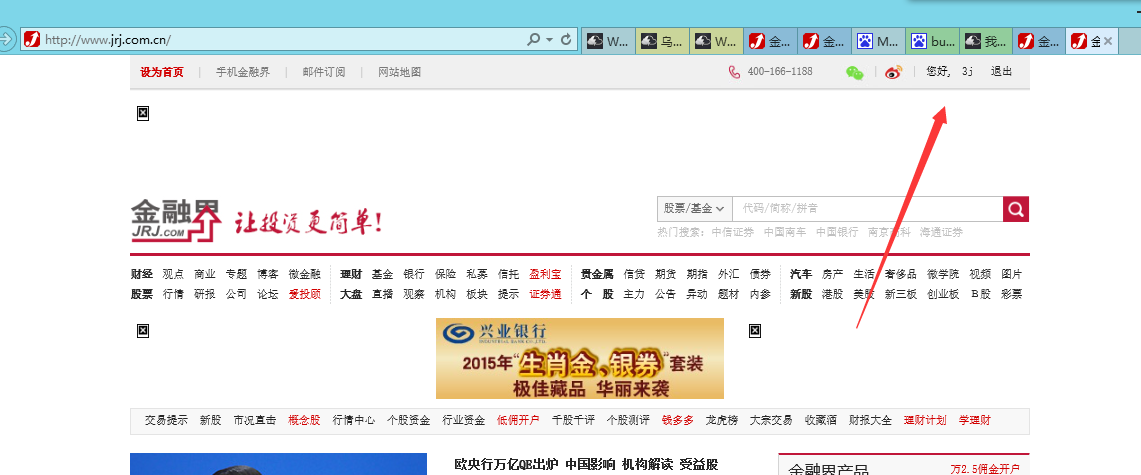Open the 大盘 navigation item
The width and height of the screenshot is (1141, 475).
click(x=351, y=295)
